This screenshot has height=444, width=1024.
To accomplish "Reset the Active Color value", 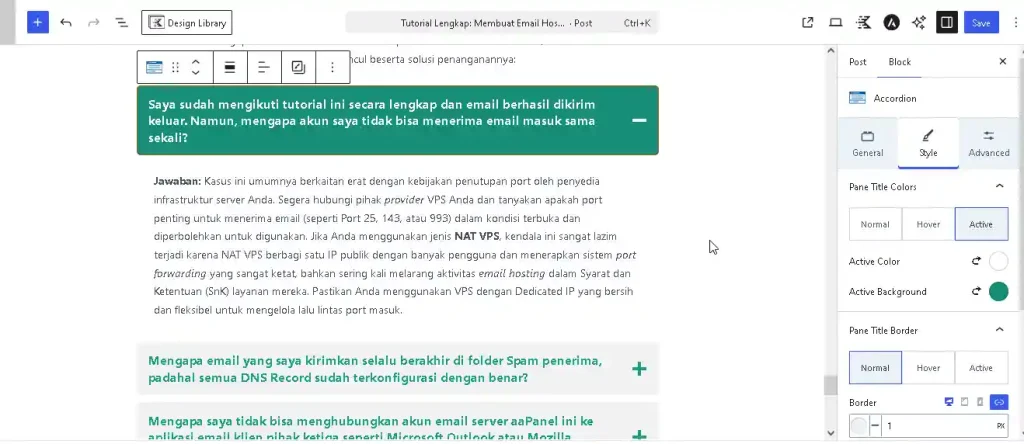I will (976, 261).
